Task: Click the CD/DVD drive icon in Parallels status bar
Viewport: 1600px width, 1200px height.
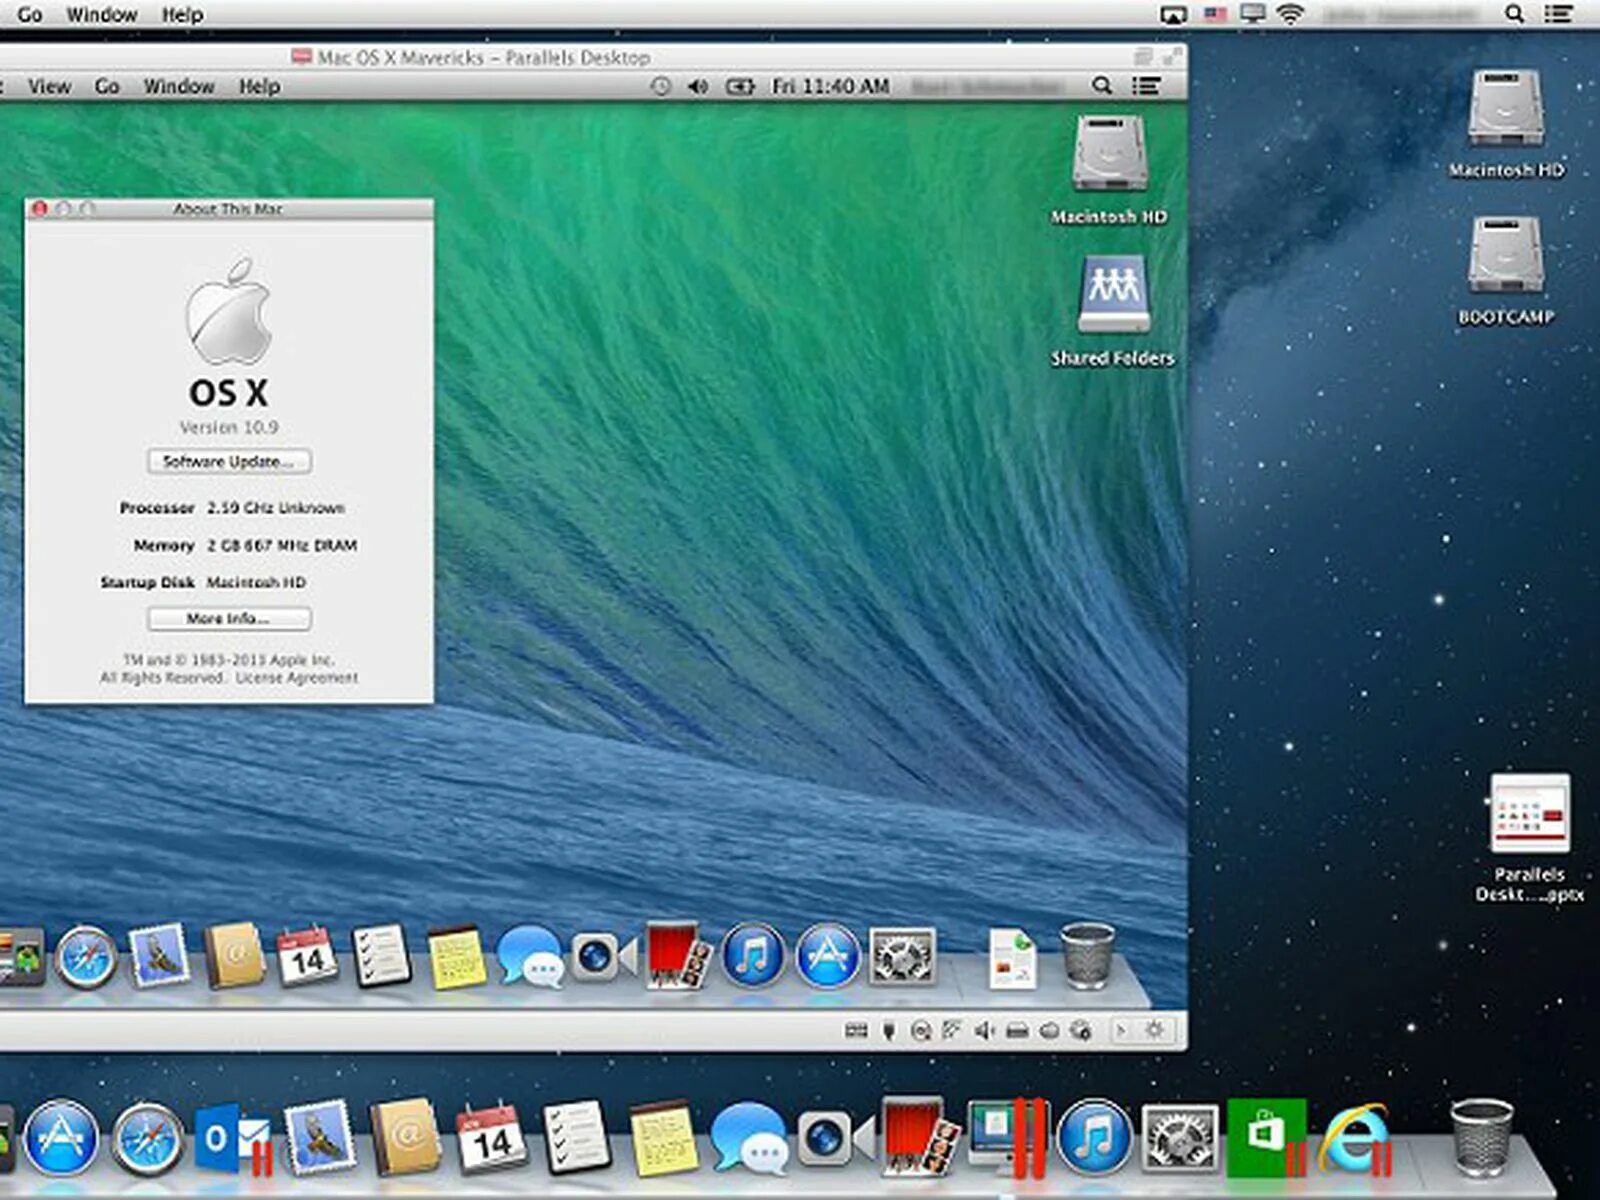Action: 921,1030
